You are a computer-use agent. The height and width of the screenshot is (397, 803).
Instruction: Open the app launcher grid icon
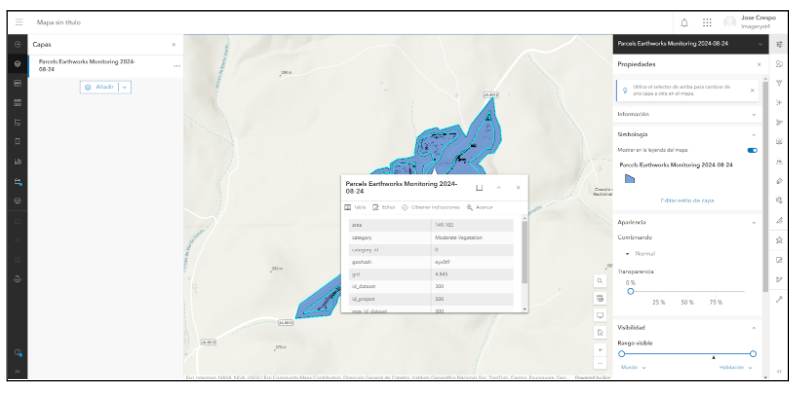tap(707, 23)
